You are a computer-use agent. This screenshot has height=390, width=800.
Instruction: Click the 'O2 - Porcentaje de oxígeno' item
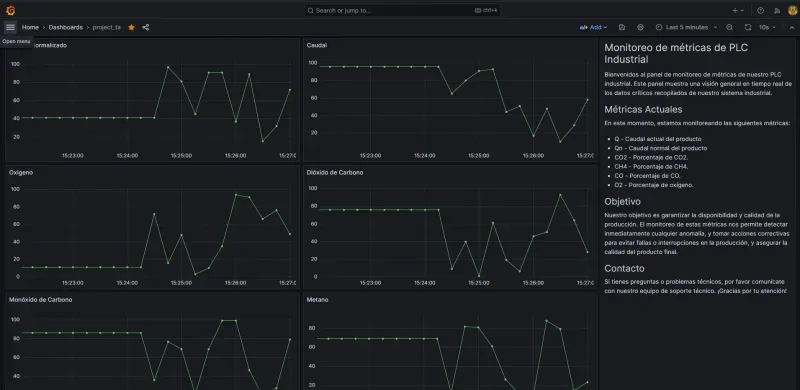tap(654, 185)
